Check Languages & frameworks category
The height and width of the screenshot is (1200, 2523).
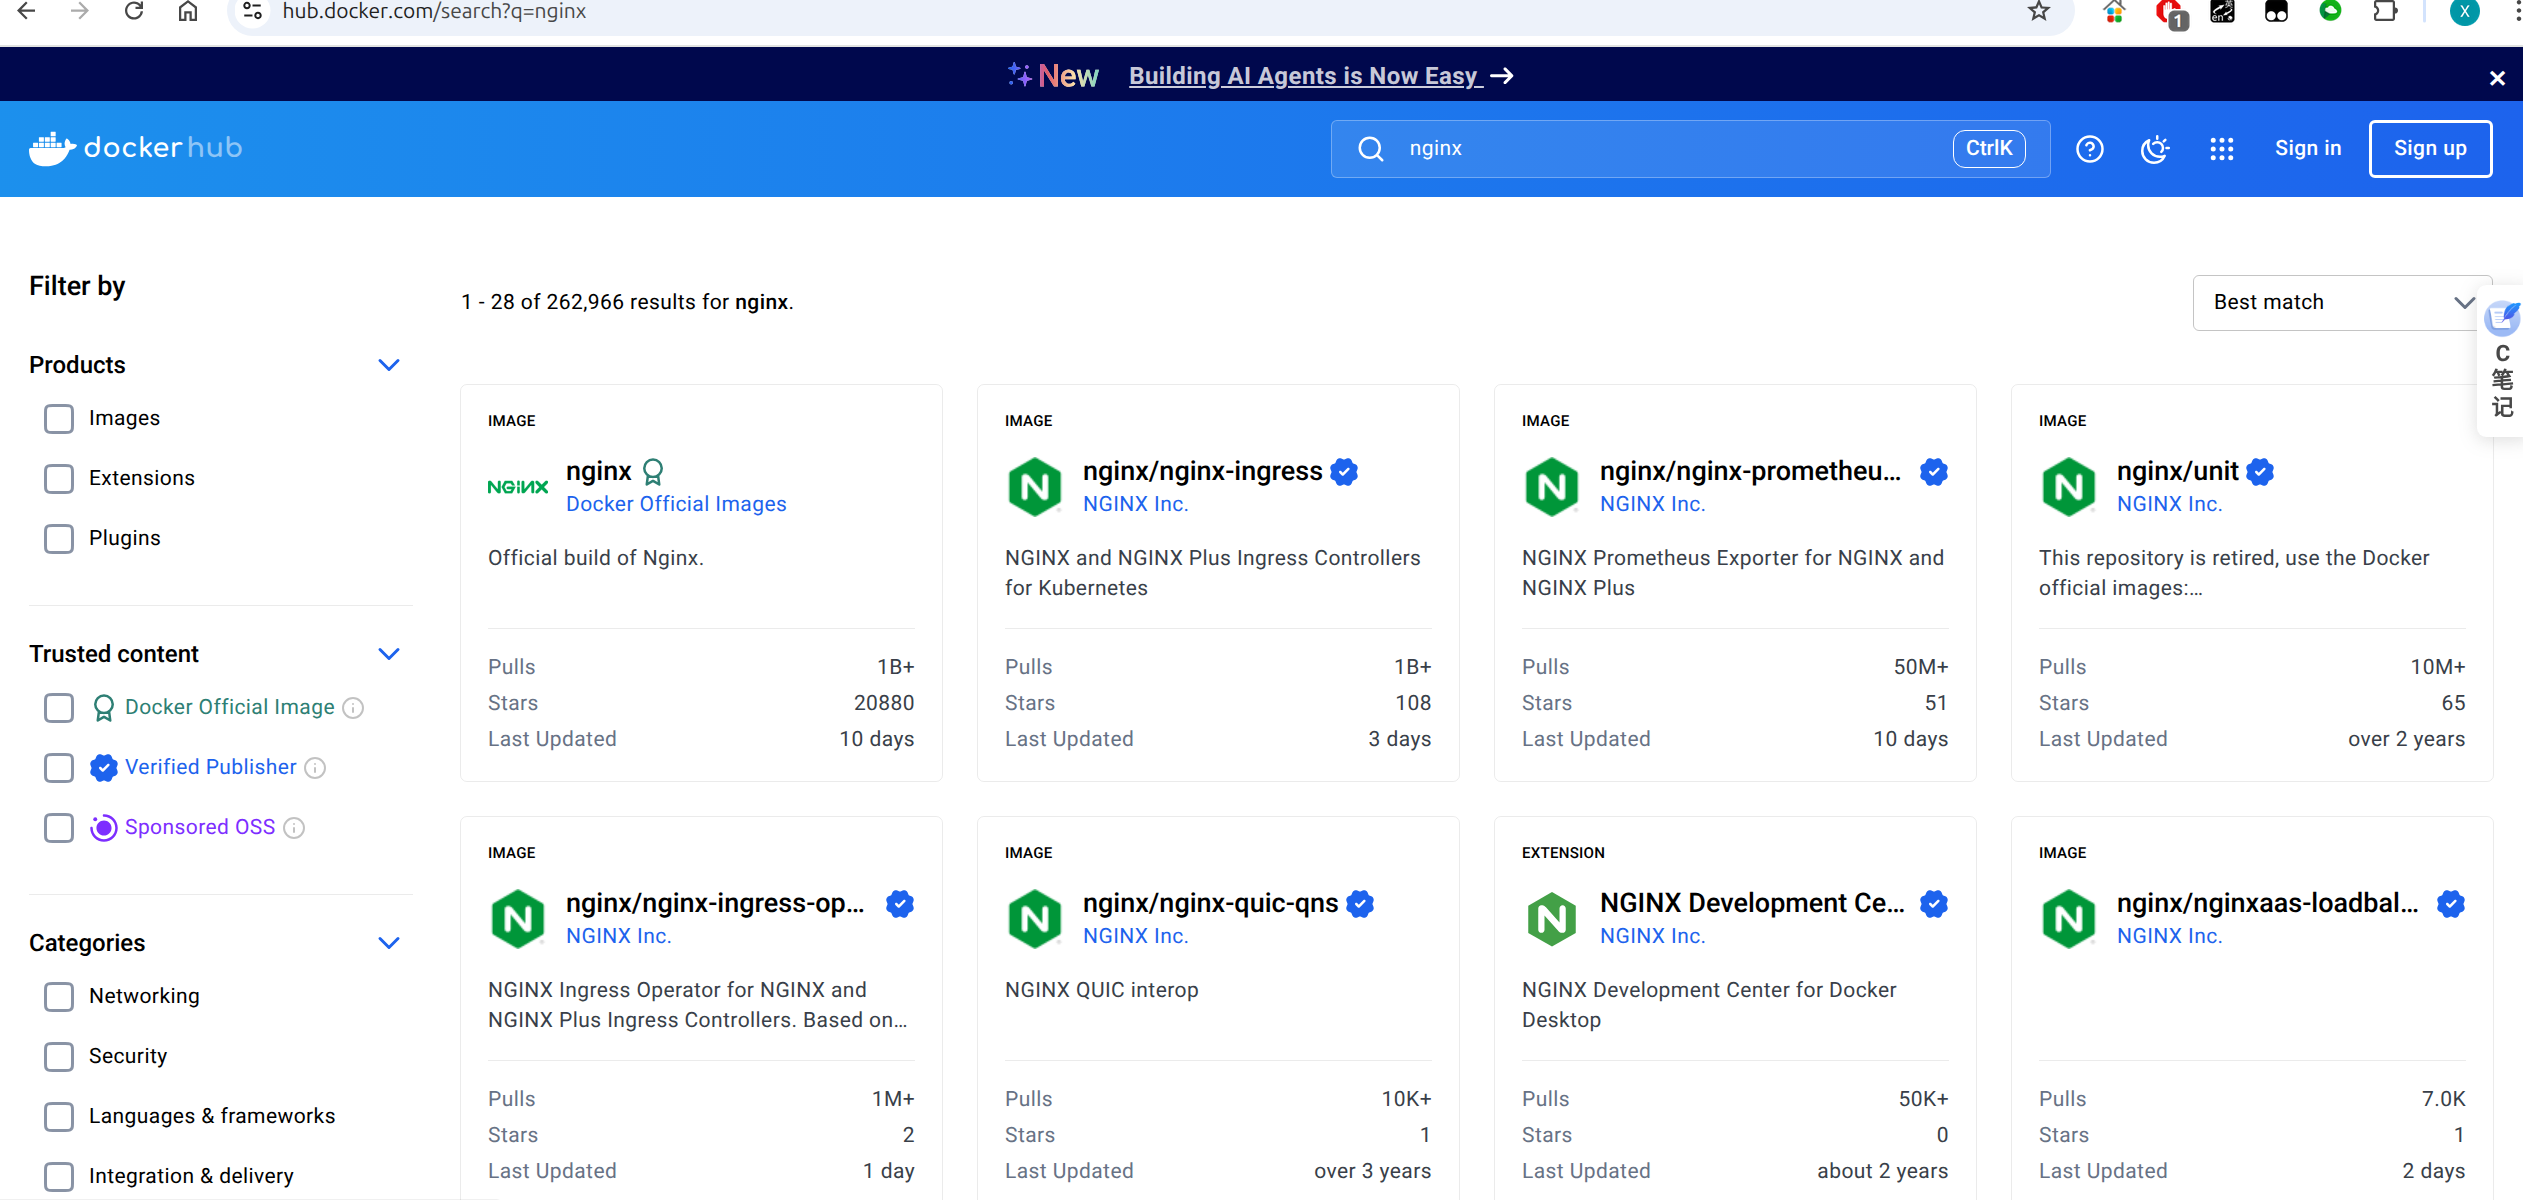tap(59, 1117)
